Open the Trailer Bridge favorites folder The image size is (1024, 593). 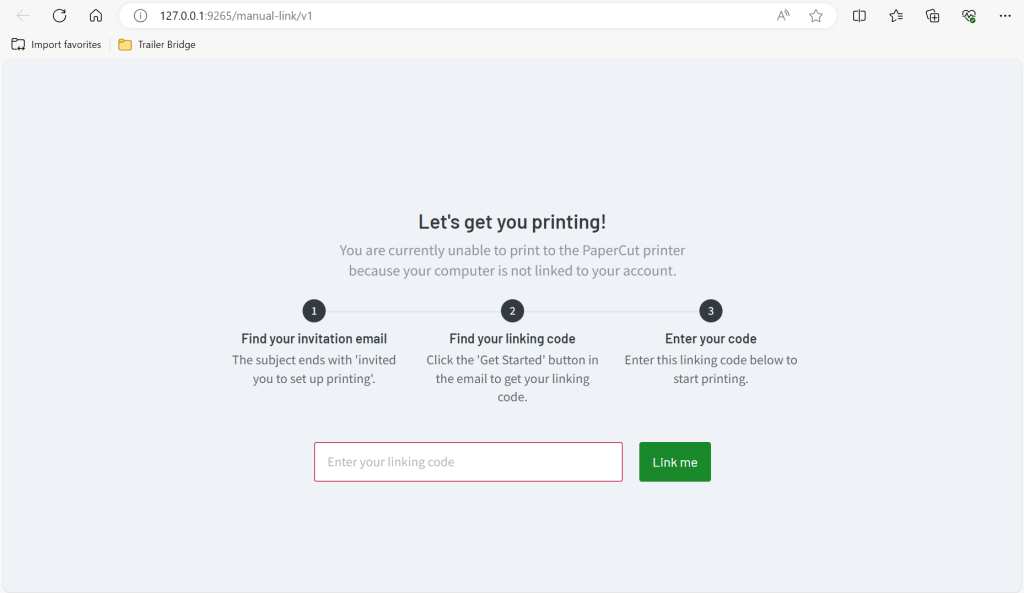click(157, 44)
